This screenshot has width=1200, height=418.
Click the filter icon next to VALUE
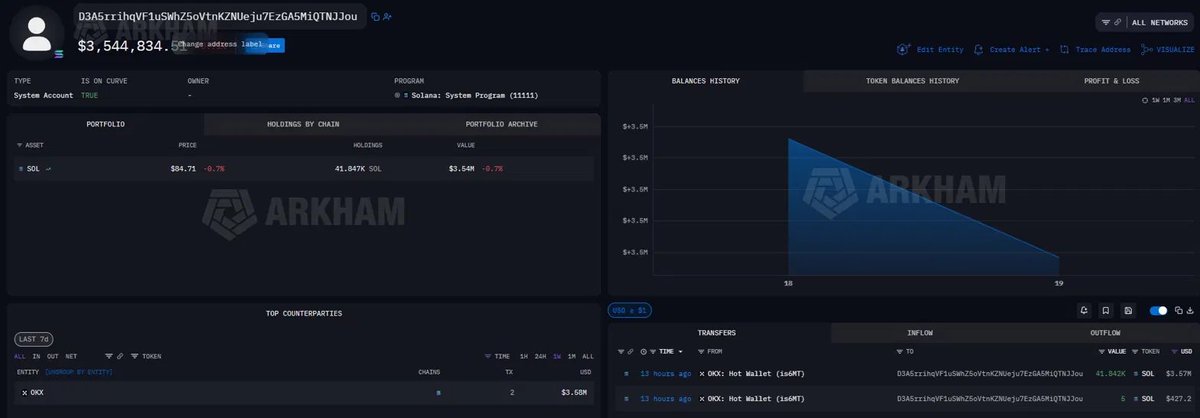point(1102,352)
